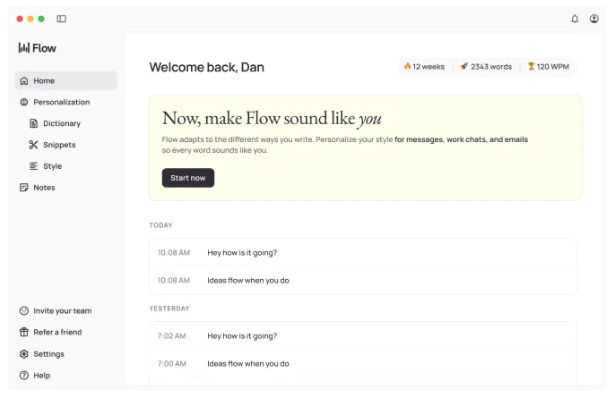Click the Snippets scissors icon
The height and width of the screenshot is (402, 614).
33,145
